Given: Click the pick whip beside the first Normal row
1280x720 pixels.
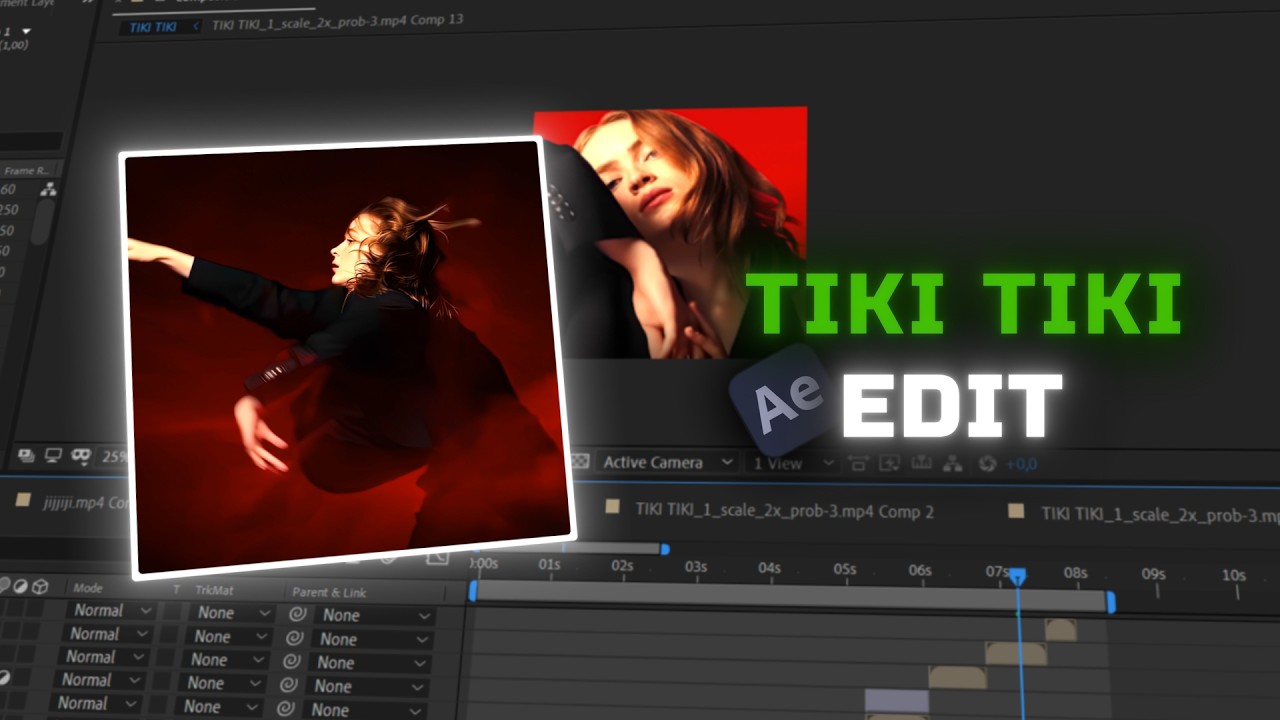Looking at the screenshot, I should click(x=297, y=614).
